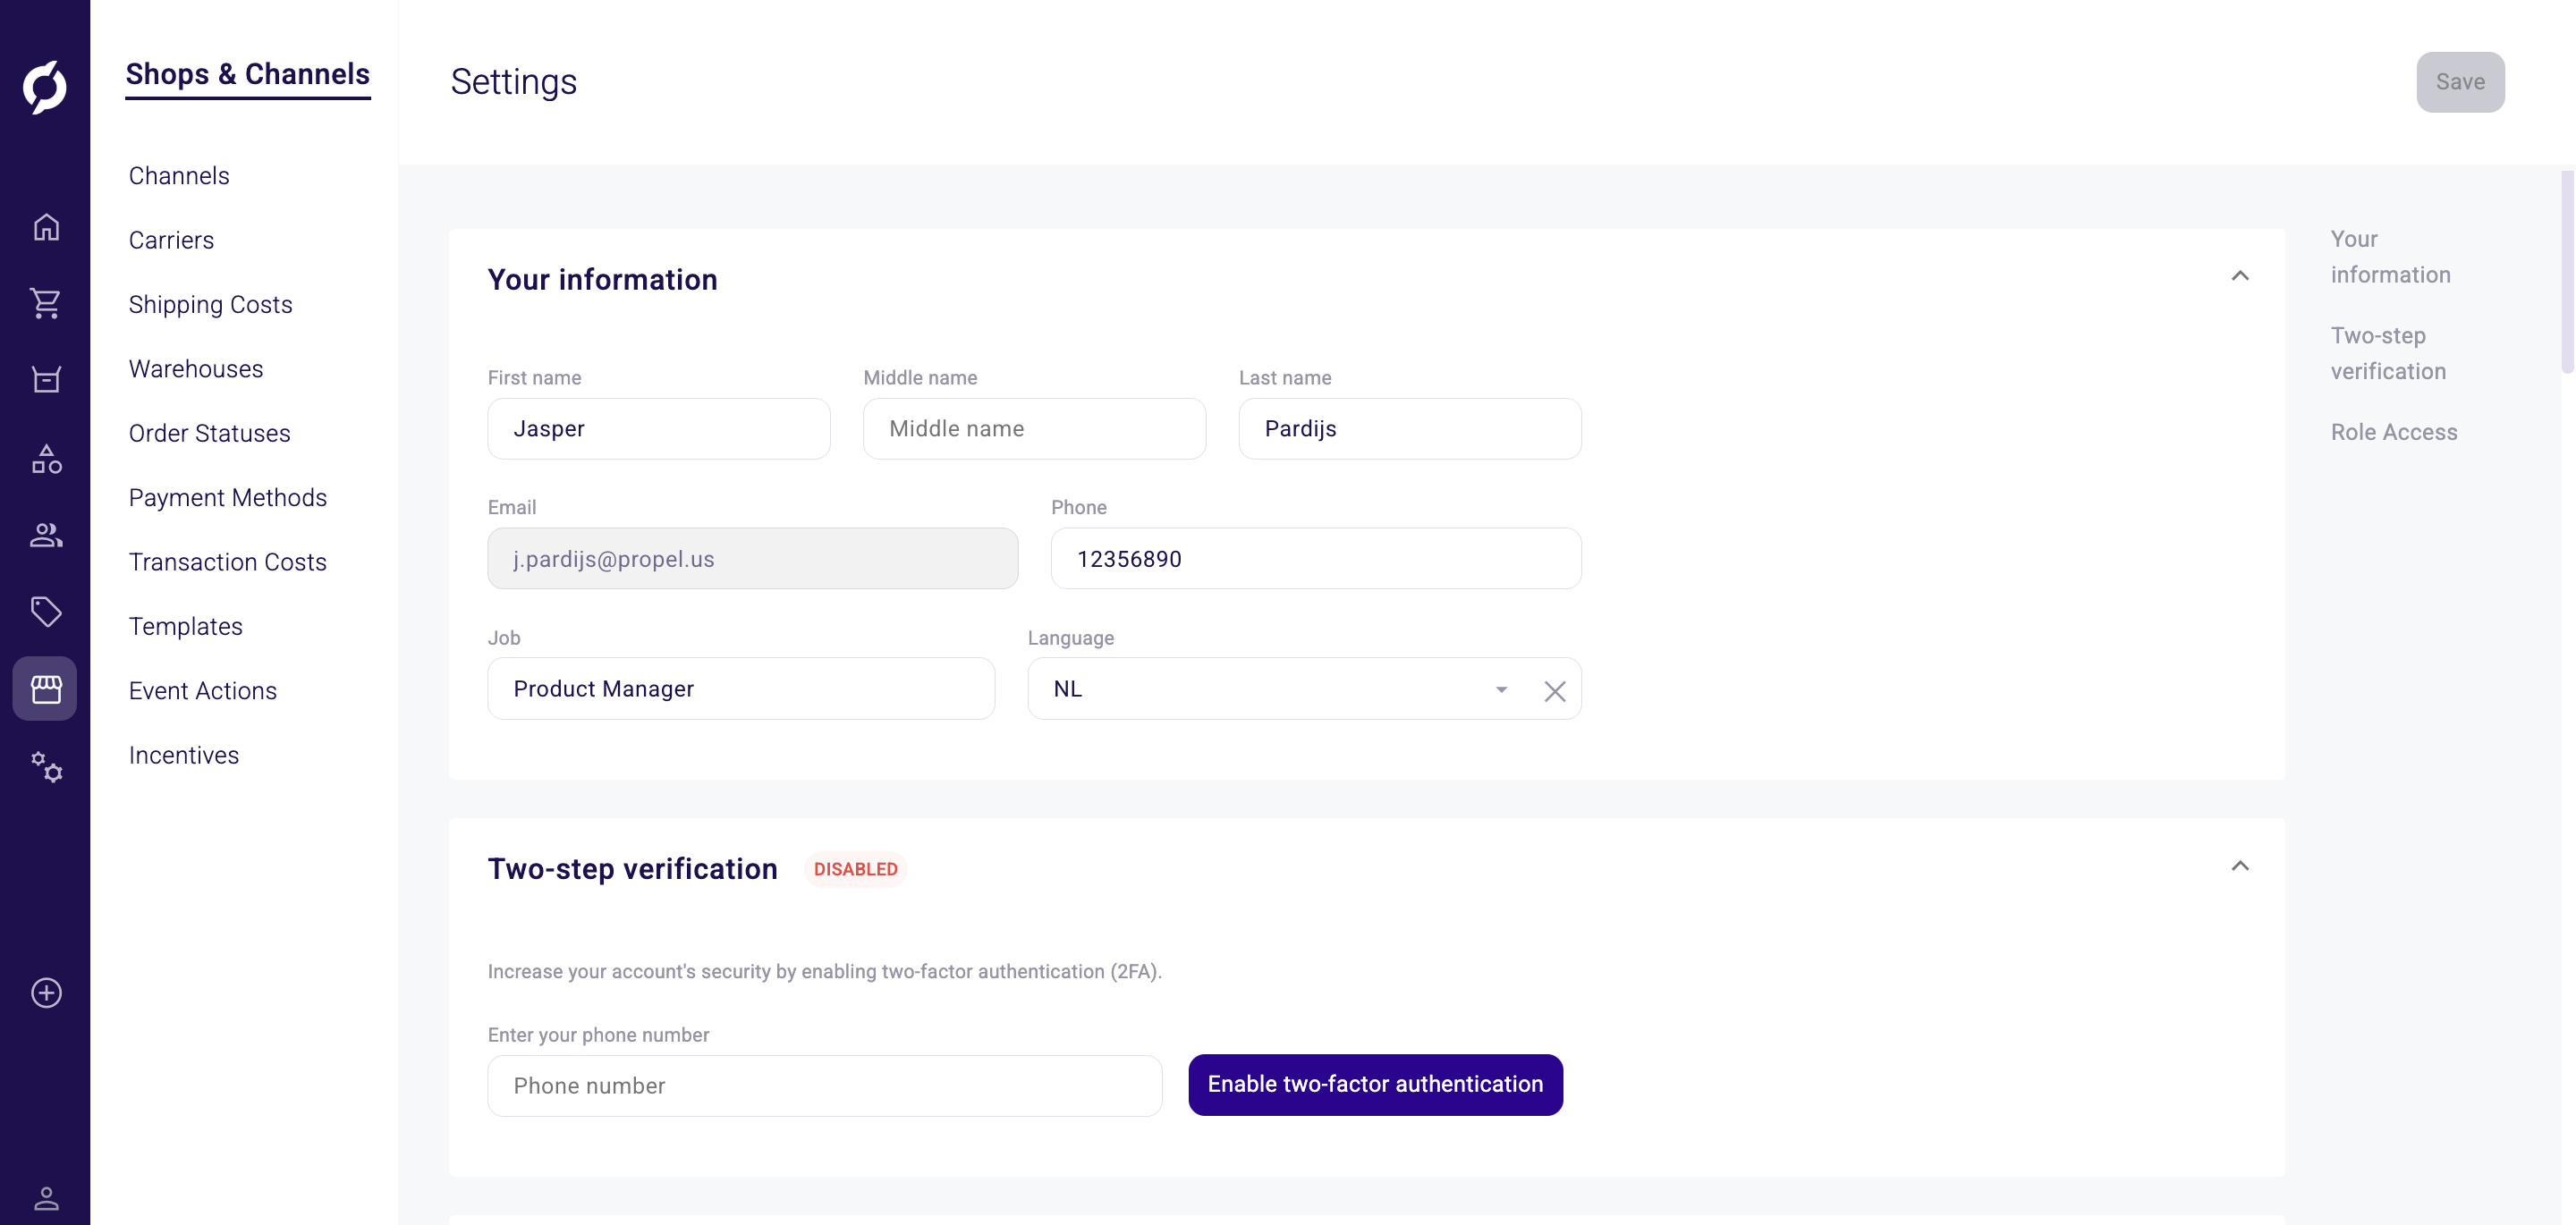This screenshot has height=1225, width=2576.
Task: Click the app logo icon
Action: pos(45,87)
